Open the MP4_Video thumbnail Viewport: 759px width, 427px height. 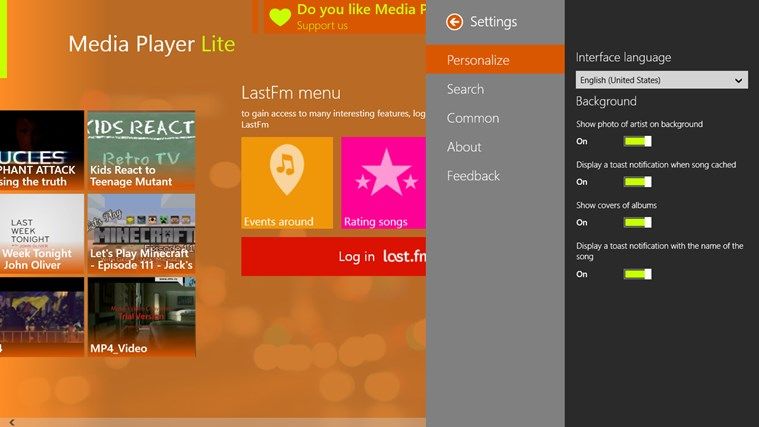pos(141,317)
